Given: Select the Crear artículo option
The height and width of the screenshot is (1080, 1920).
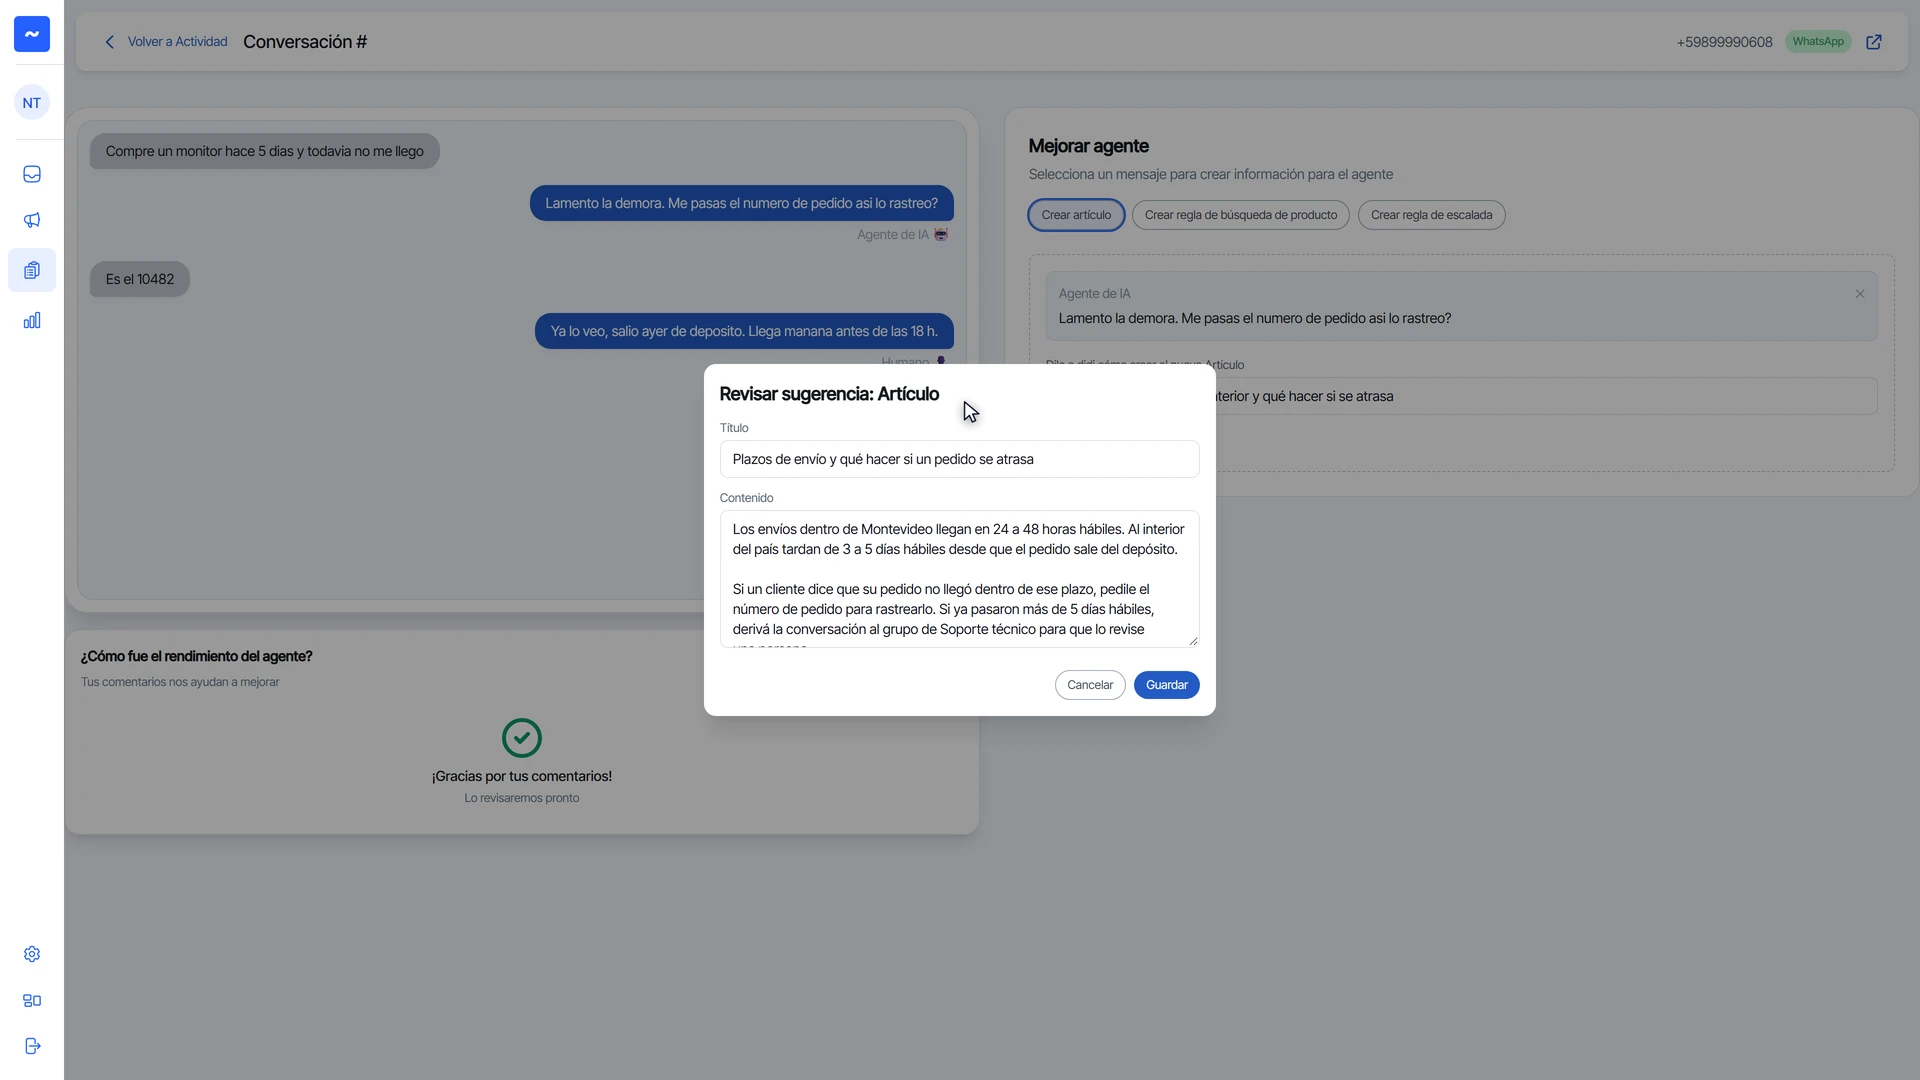Looking at the screenshot, I should click(x=1076, y=215).
